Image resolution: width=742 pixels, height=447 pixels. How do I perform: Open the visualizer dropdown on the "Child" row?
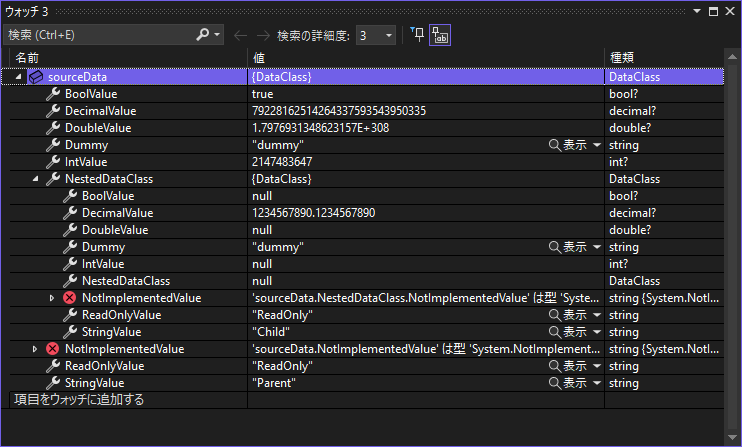click(597, 332)
